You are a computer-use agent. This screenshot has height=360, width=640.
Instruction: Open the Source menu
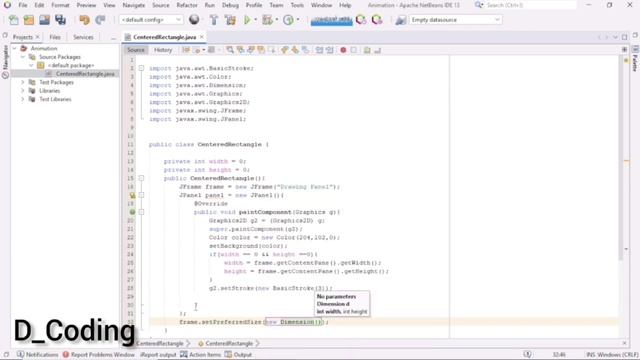161,5
